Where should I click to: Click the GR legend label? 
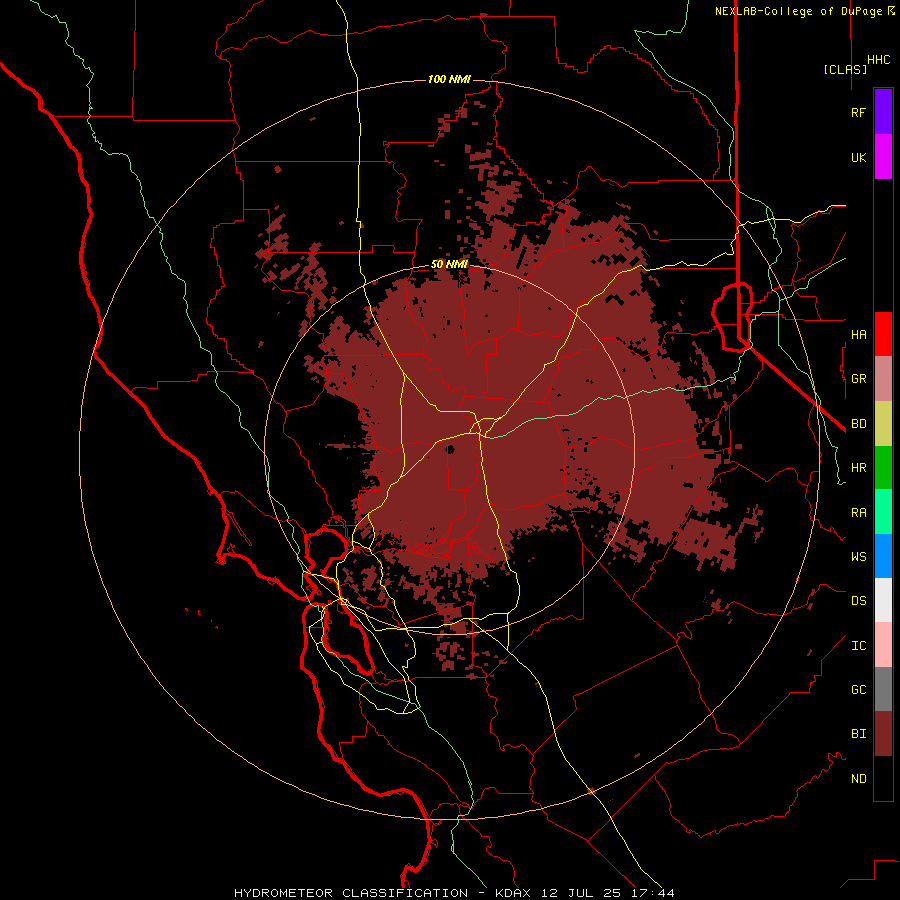[x=858, y=379]
